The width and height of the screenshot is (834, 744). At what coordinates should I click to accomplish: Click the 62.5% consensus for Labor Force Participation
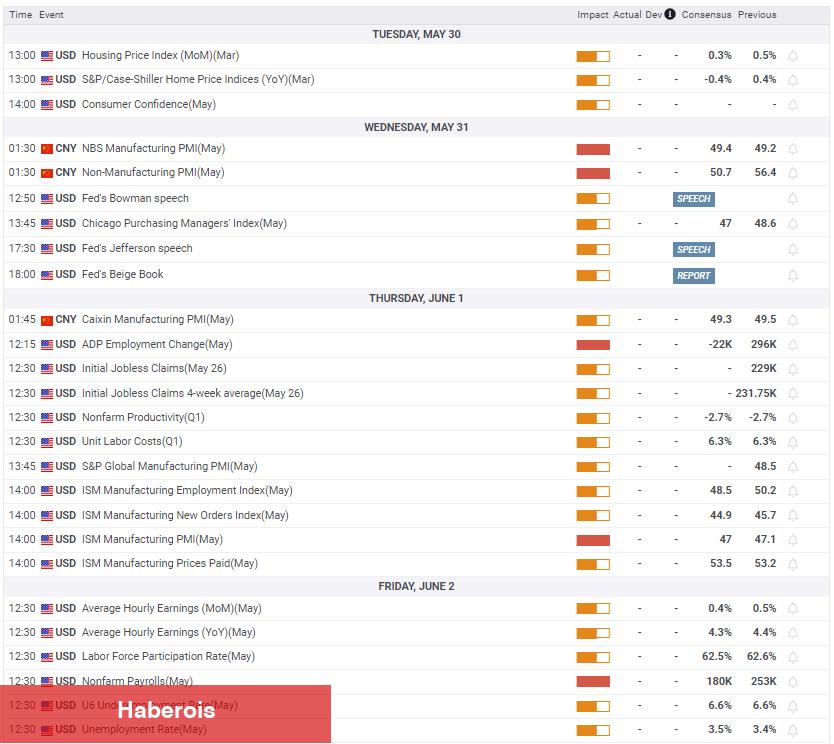[717, 656]
